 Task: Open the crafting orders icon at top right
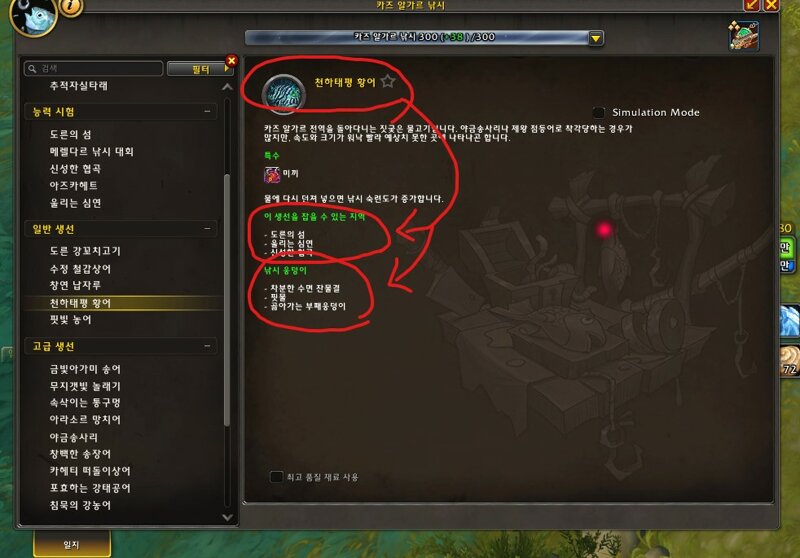tap(743, 35)
